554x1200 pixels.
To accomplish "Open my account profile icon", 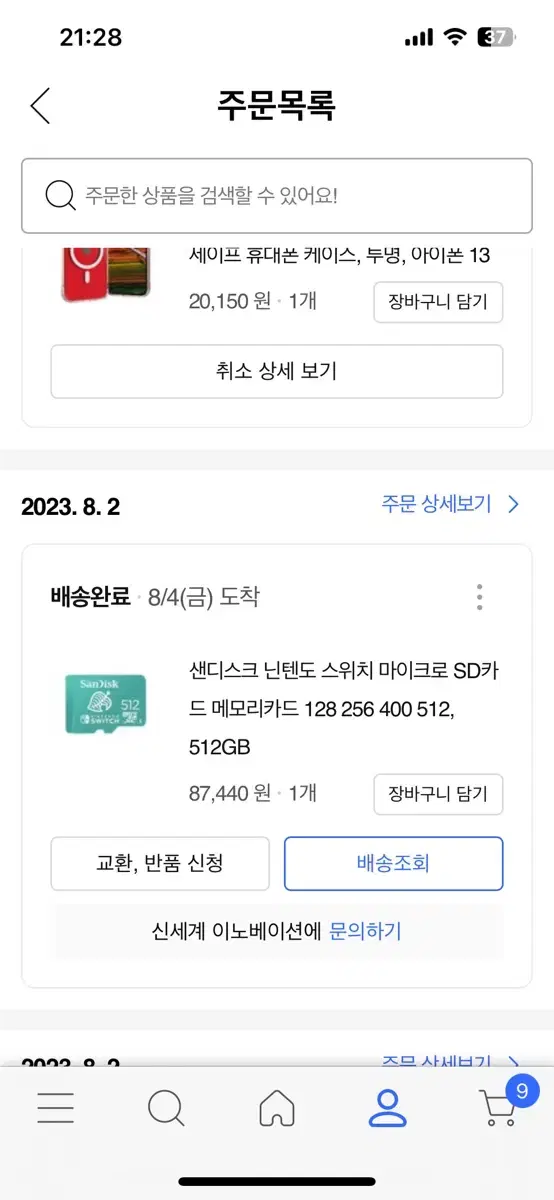I will [x=387, y=1108].
